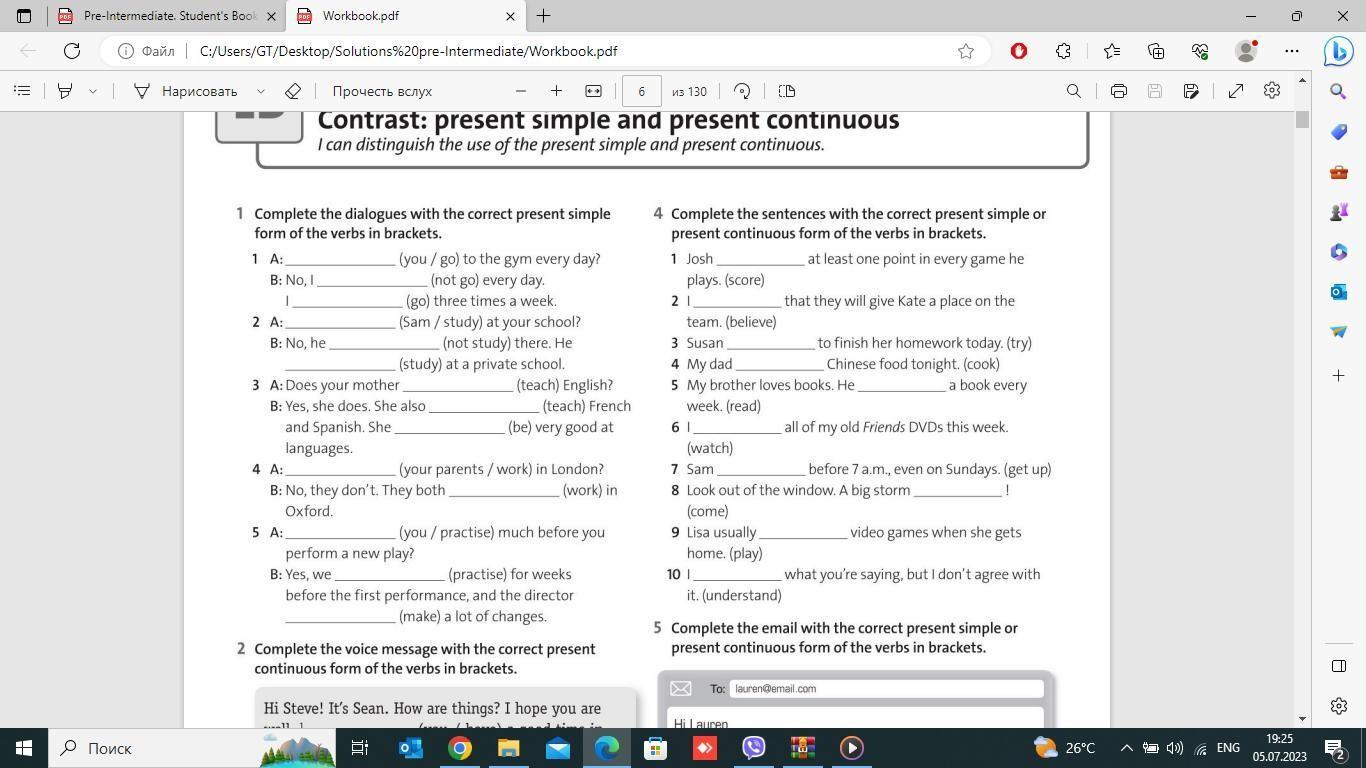Screen dimensions: 1366x768
Task: Add a new app to the sidebar
Action: click(x=1339, y=375)
